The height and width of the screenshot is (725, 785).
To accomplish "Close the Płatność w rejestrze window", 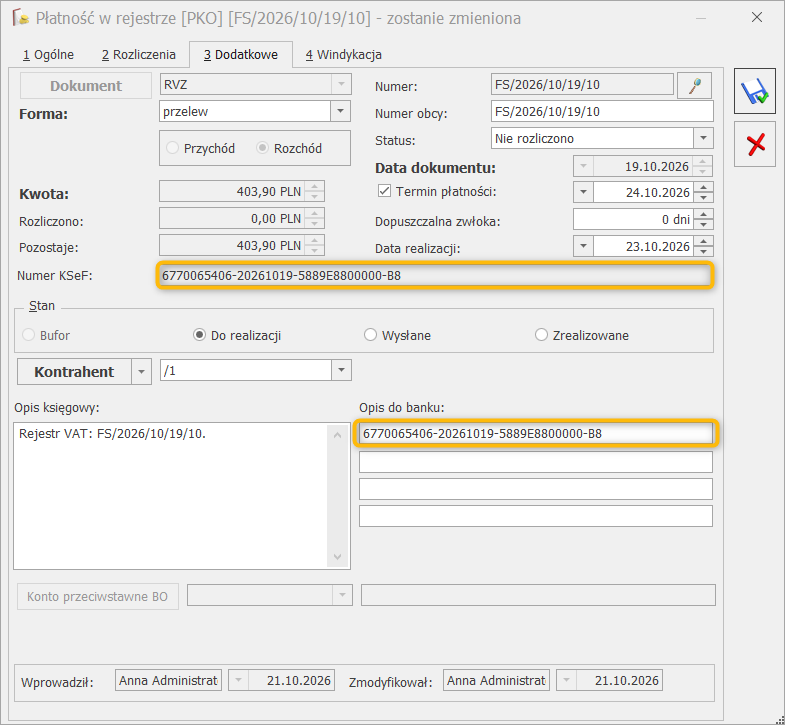I will coord(756,18).
